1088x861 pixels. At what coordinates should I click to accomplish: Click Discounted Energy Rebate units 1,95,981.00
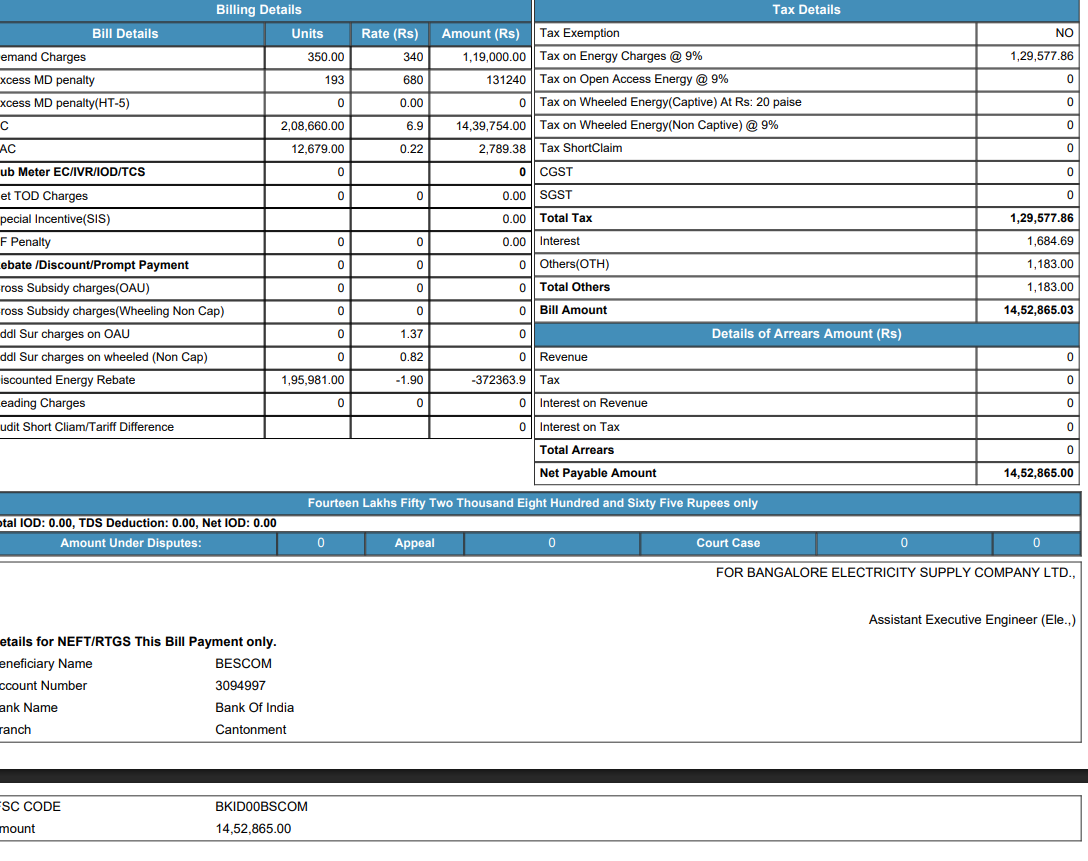[312, 380]
